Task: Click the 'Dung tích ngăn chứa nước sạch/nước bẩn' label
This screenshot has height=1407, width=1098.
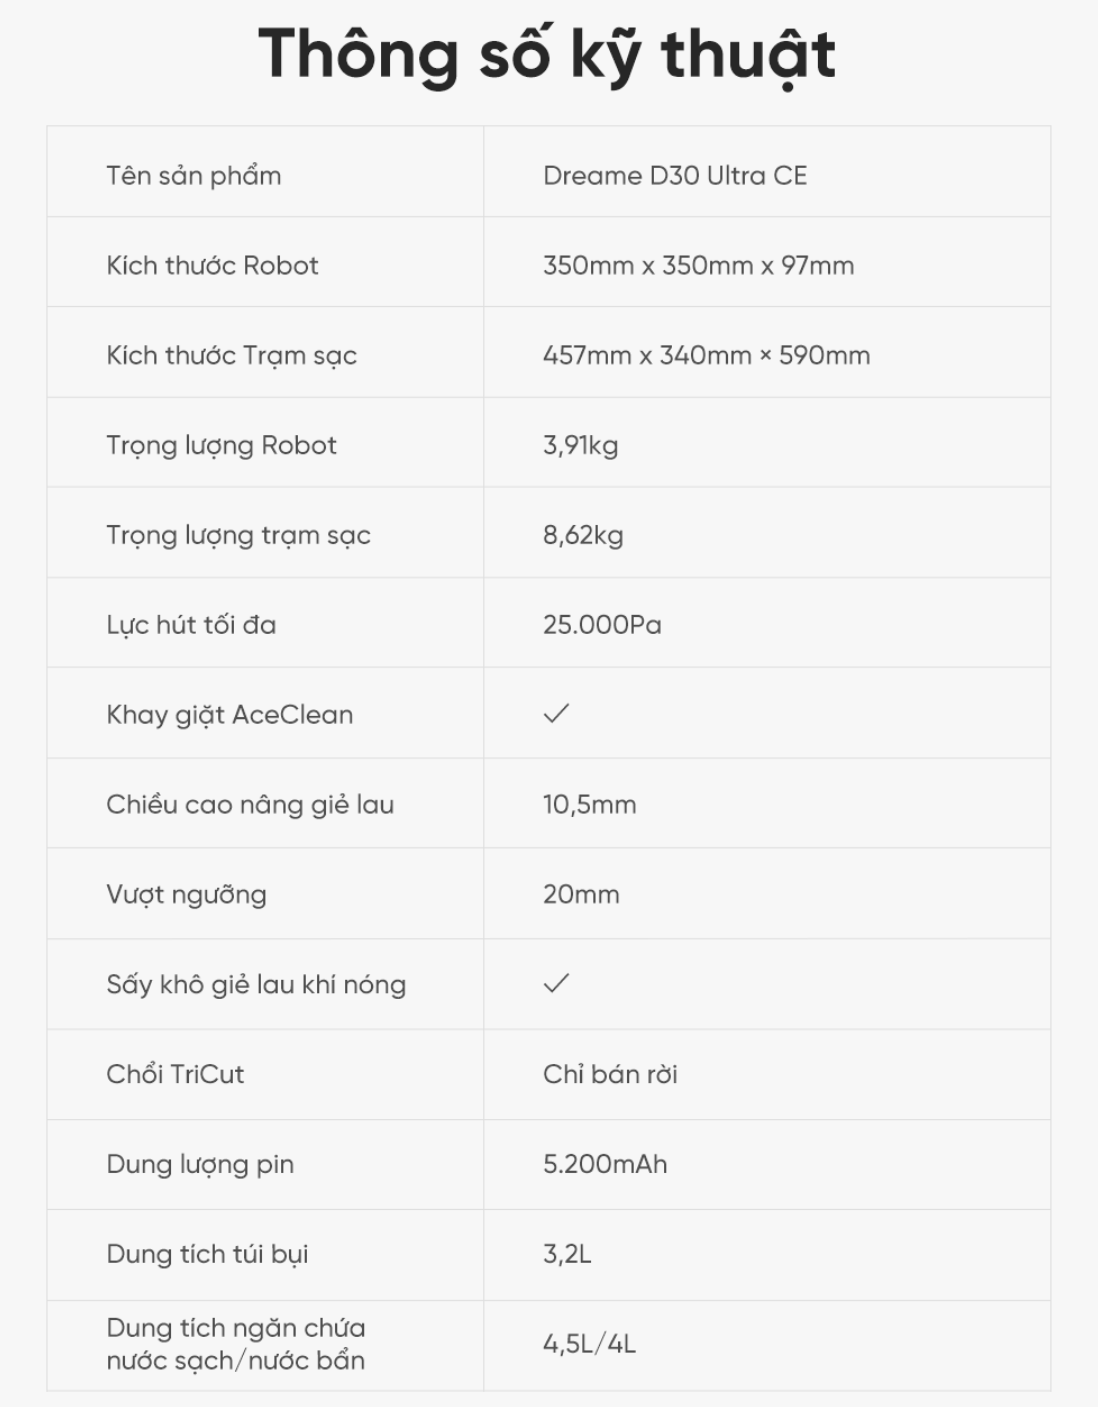Action: [236, 1344]
